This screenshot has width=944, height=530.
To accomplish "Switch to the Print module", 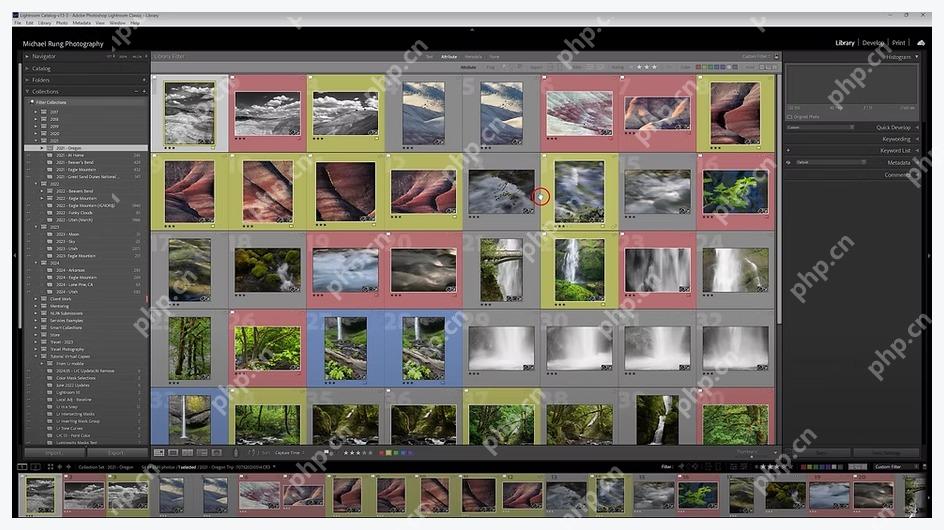I will 899,43.
